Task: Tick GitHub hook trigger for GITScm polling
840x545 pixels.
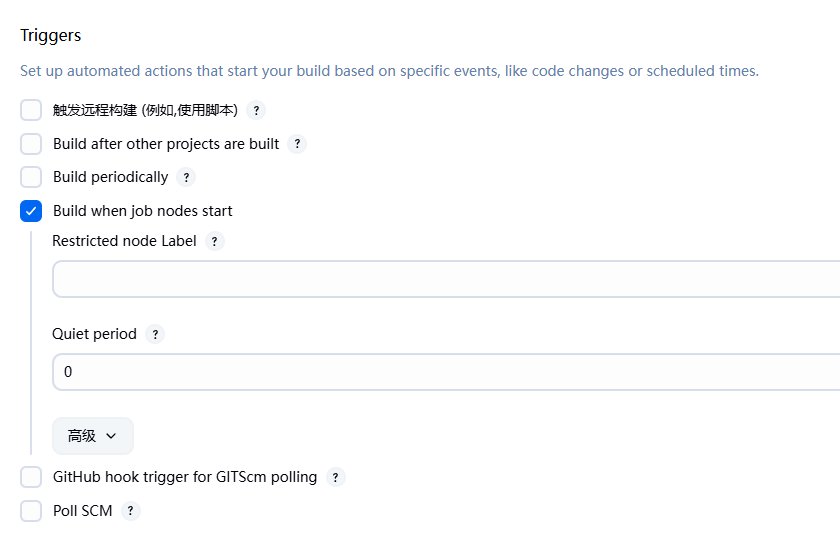Action: (x=32, y=477)
